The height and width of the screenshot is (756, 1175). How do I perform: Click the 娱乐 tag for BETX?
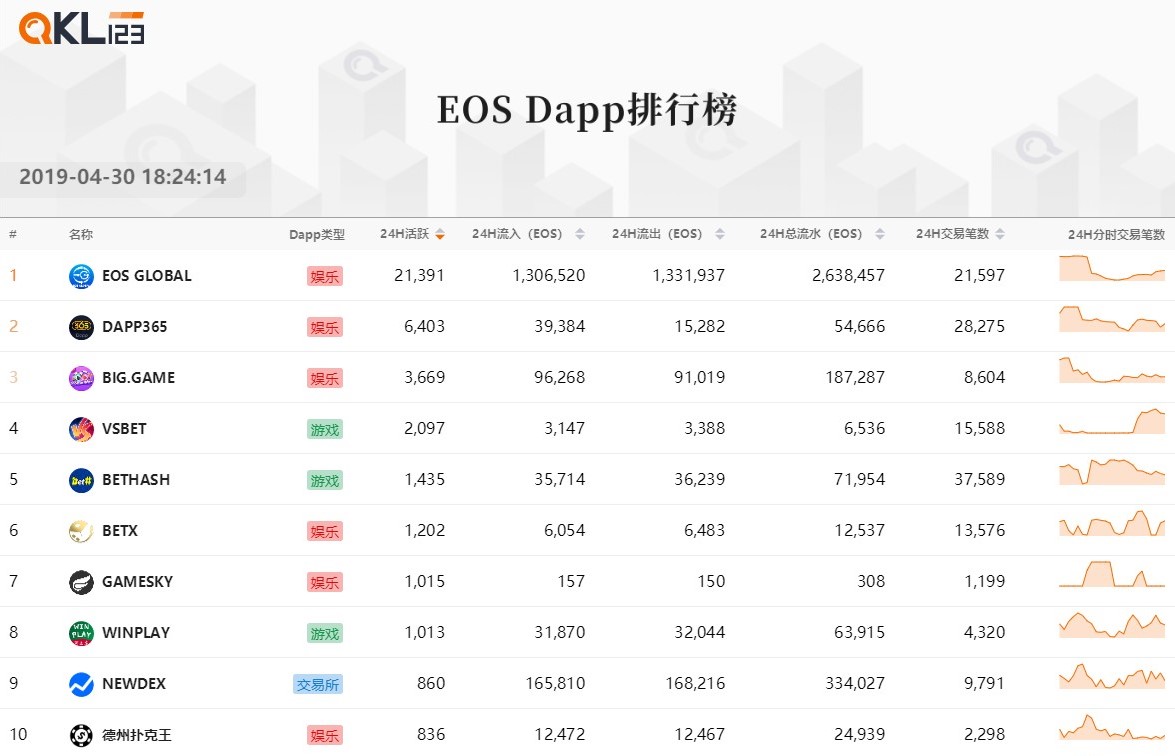(x=324, y=531)
